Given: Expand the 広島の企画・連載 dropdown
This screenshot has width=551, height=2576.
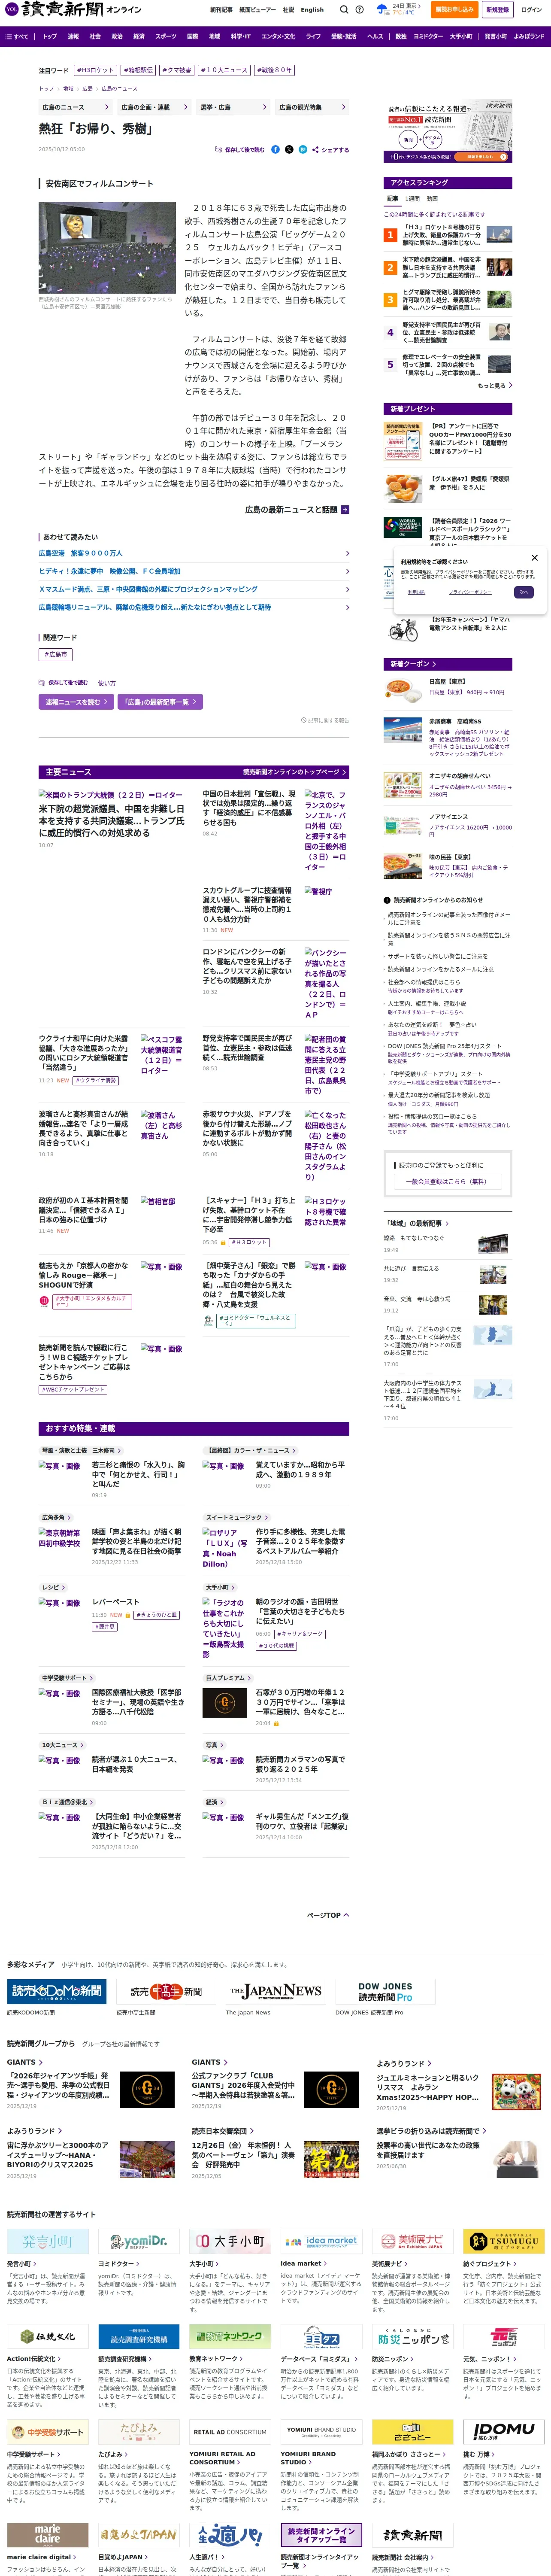Looking at the screenshot, I should [154, 107].
